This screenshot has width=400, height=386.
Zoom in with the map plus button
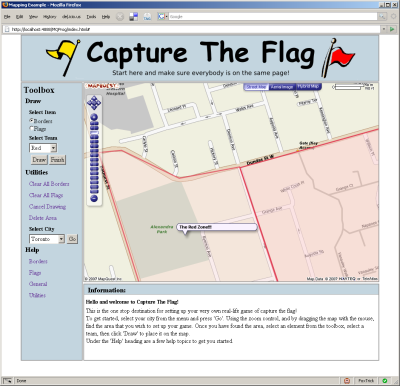(94, 117)
